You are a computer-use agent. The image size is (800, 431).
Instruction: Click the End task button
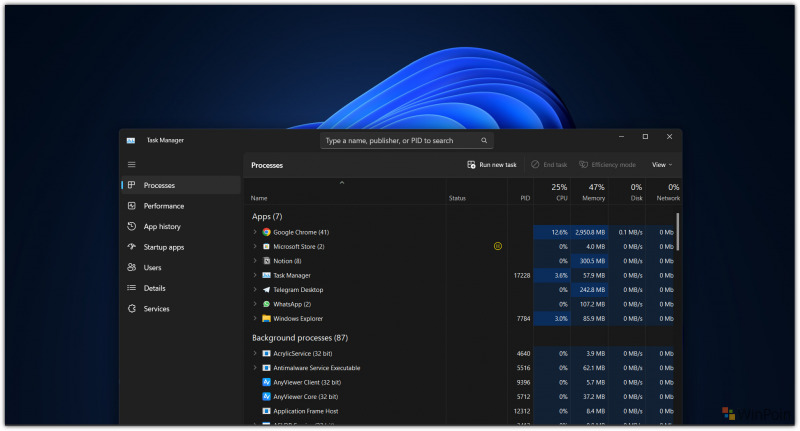(x=549, y=165)
